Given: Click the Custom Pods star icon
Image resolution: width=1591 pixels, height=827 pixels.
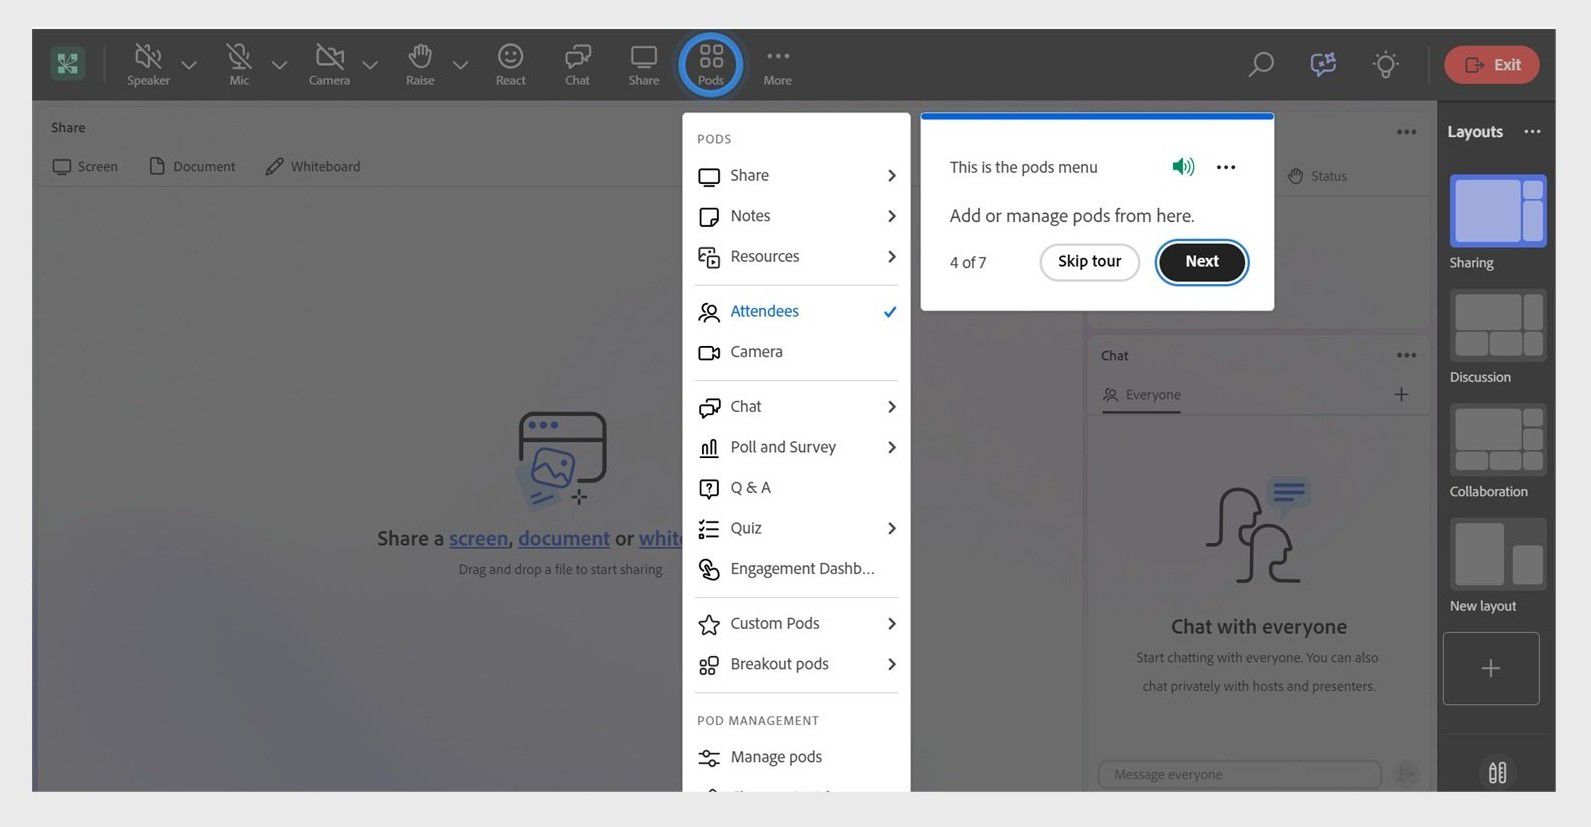Looking at the screenshot, I should click(x=709, y=625).
